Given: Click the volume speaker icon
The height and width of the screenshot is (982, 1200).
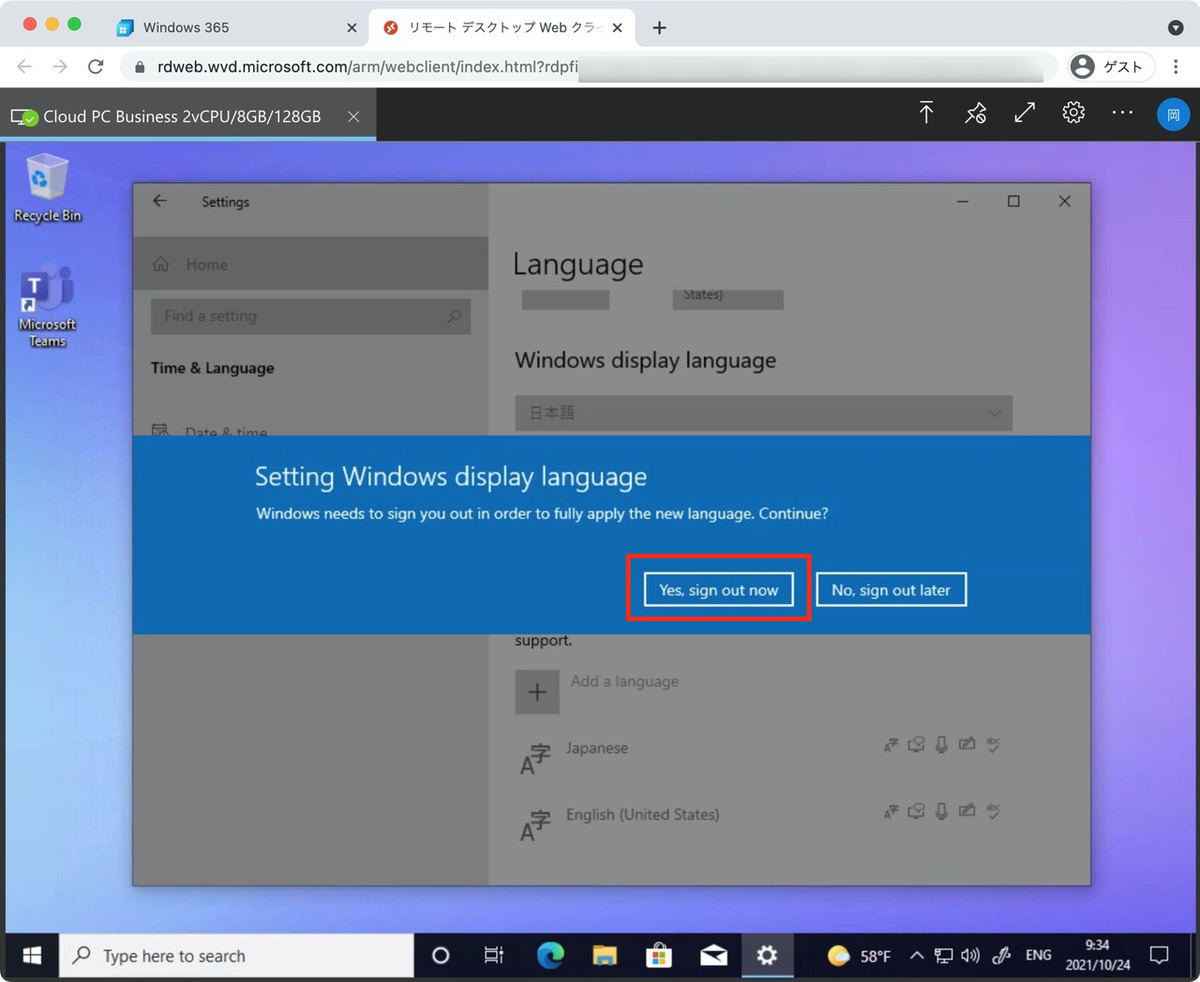Looking at the screenshot, I should point(970,956).
